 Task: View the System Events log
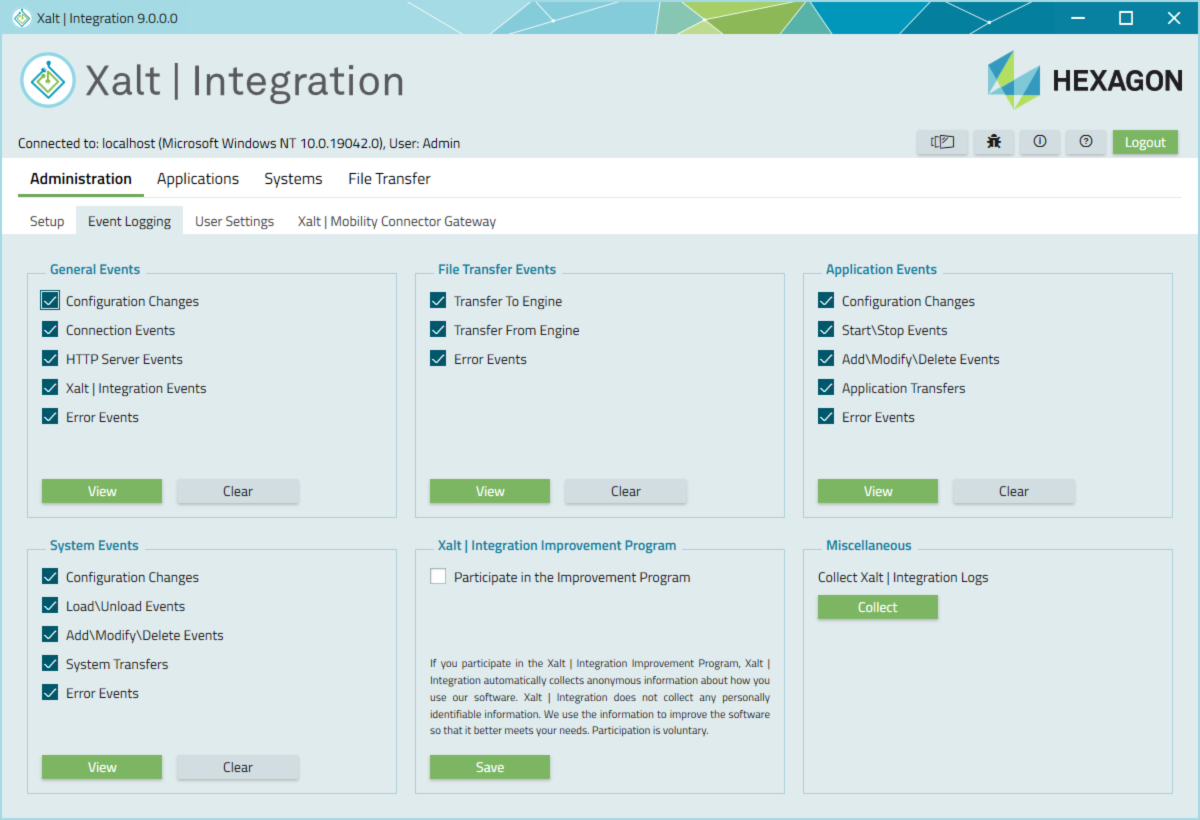102,767
